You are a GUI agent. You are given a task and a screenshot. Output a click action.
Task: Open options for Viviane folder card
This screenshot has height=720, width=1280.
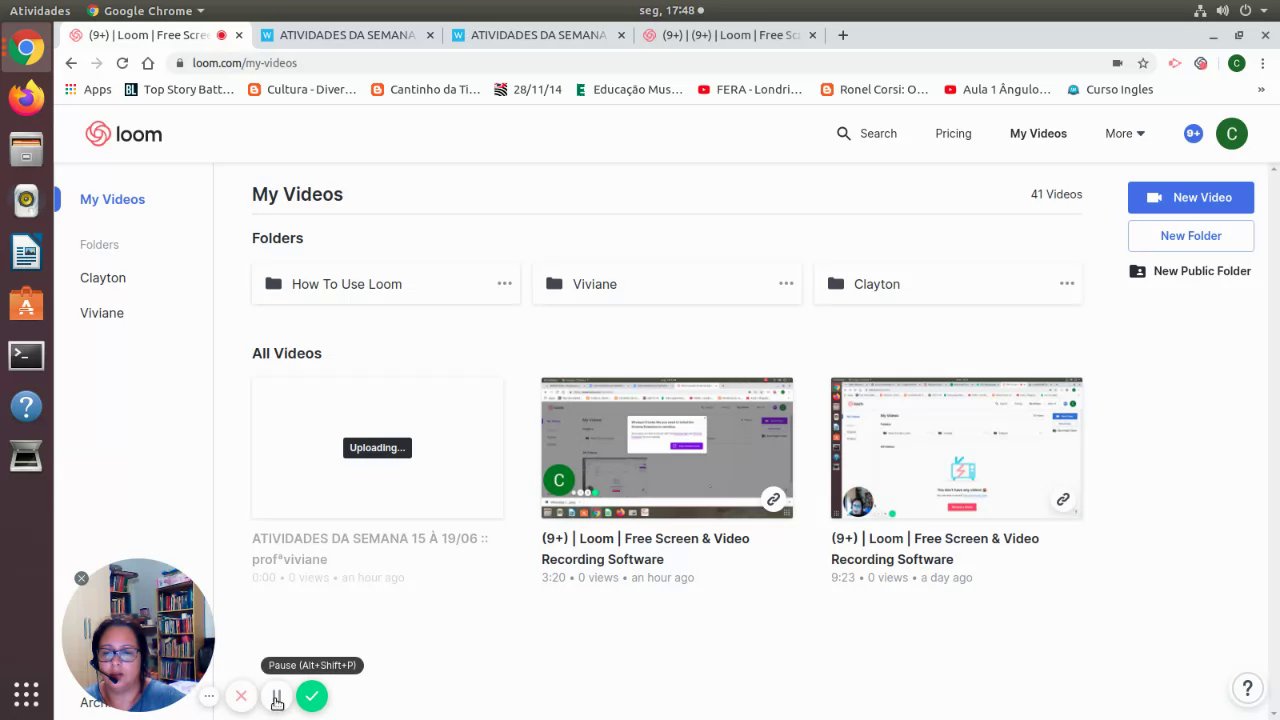786,284
